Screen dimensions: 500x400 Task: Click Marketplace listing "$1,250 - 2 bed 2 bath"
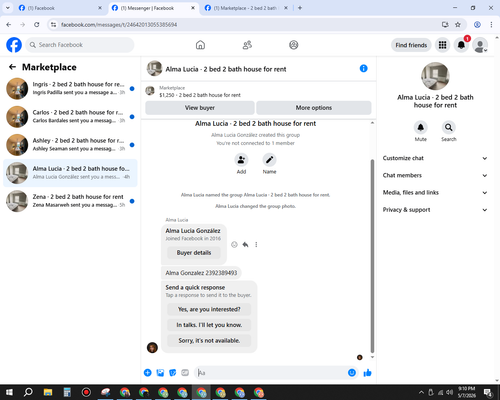tap(200, 95)
